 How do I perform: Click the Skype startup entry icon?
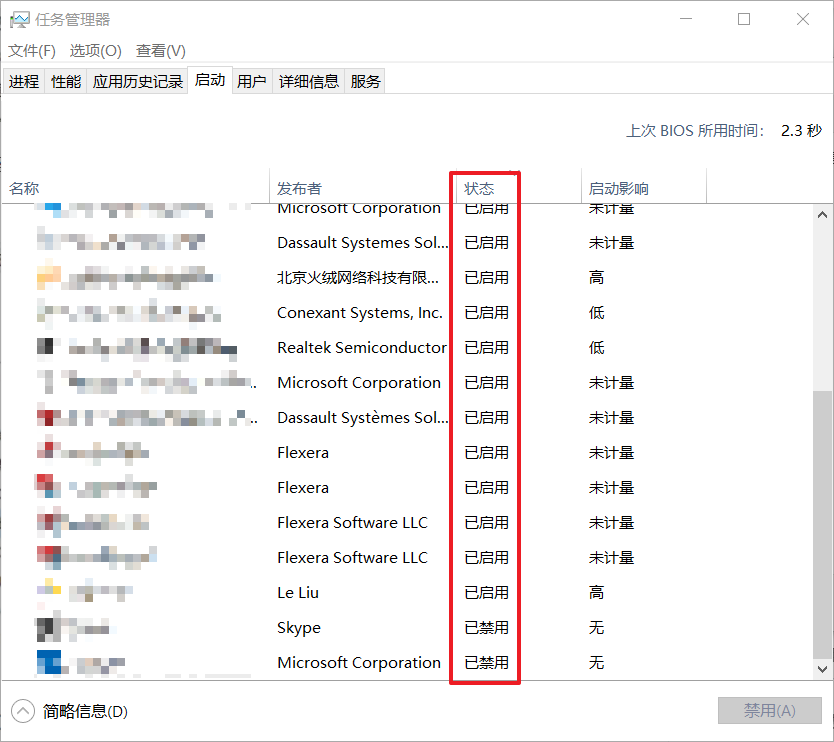[47, 627]
